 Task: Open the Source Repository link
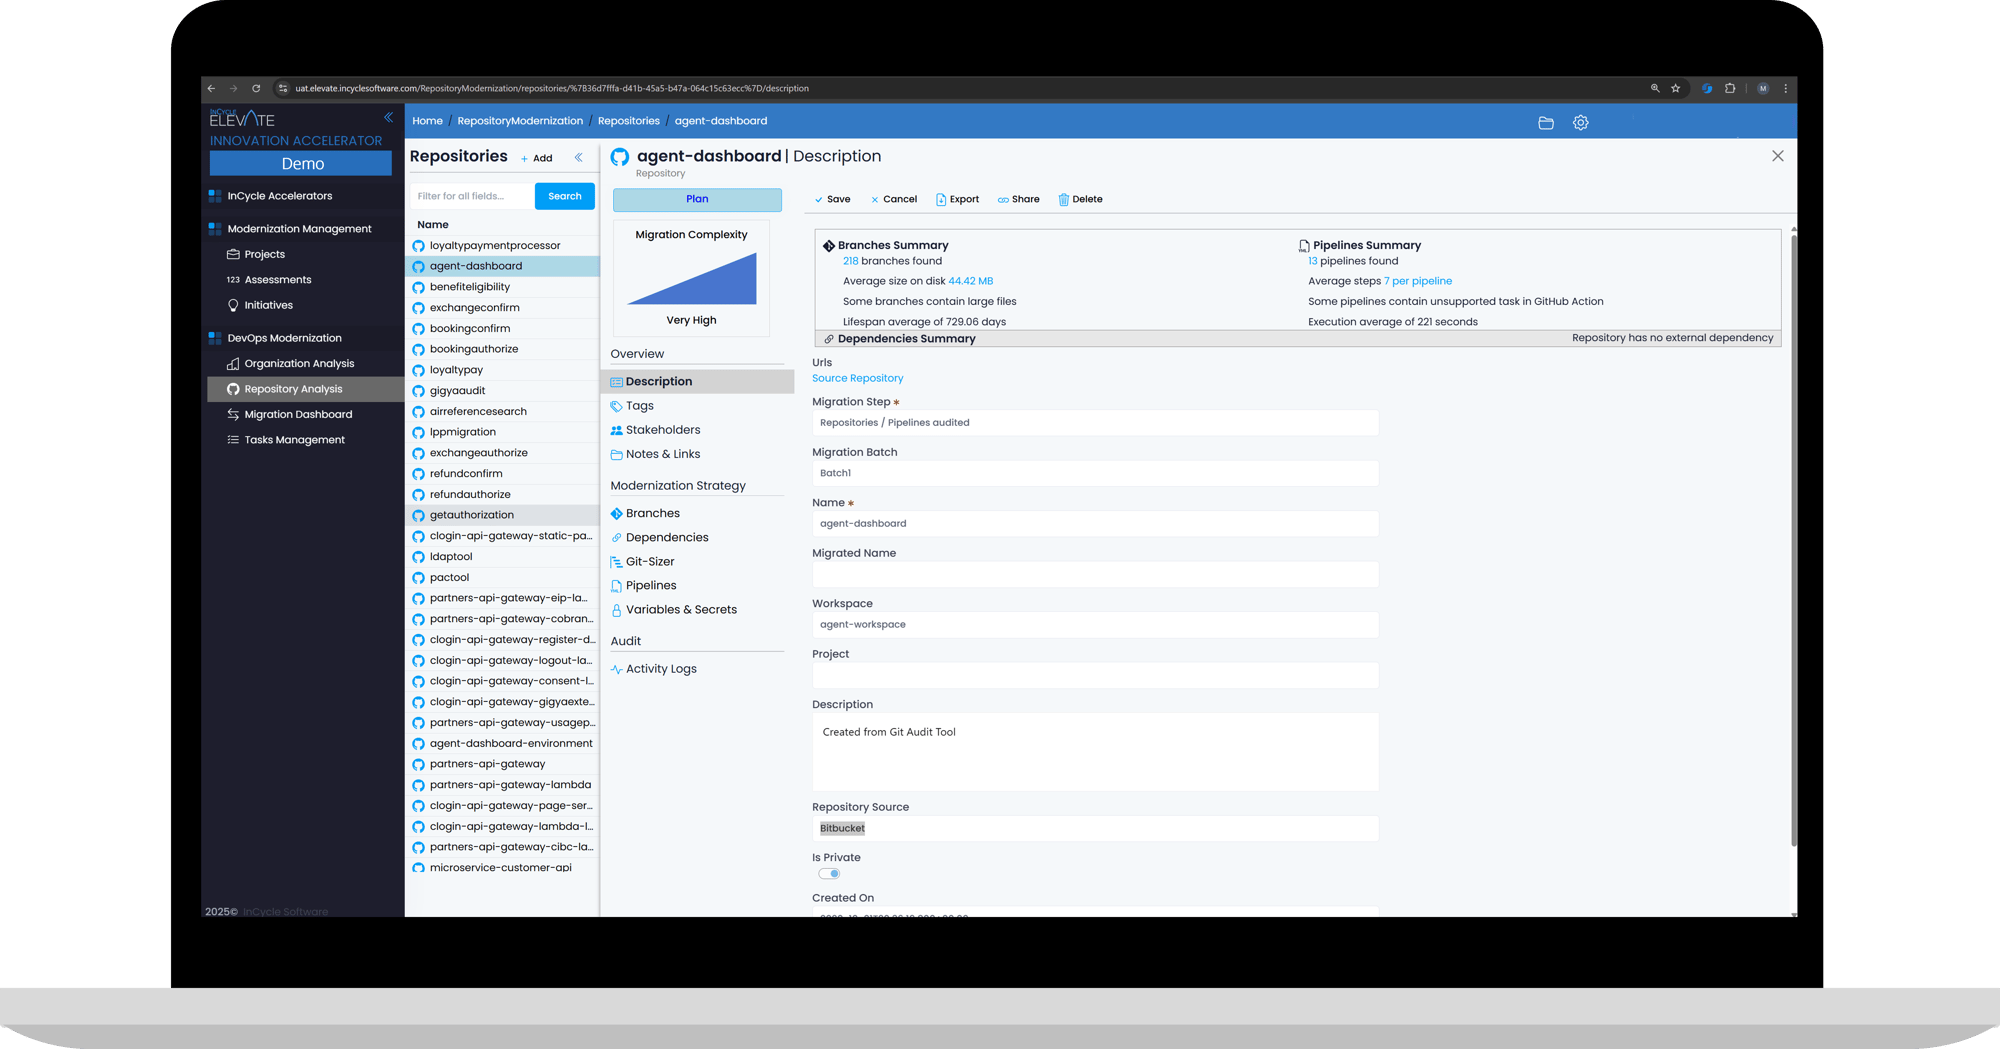(857, 378)
